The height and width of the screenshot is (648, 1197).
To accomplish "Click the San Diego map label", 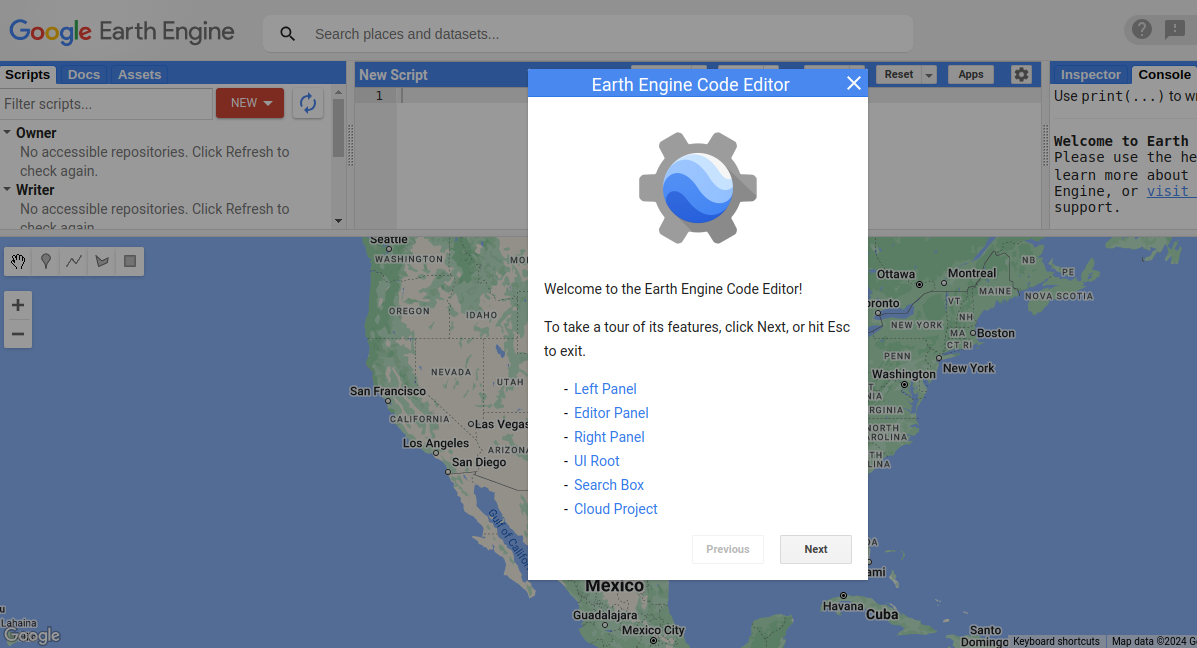I will [479, 463].
